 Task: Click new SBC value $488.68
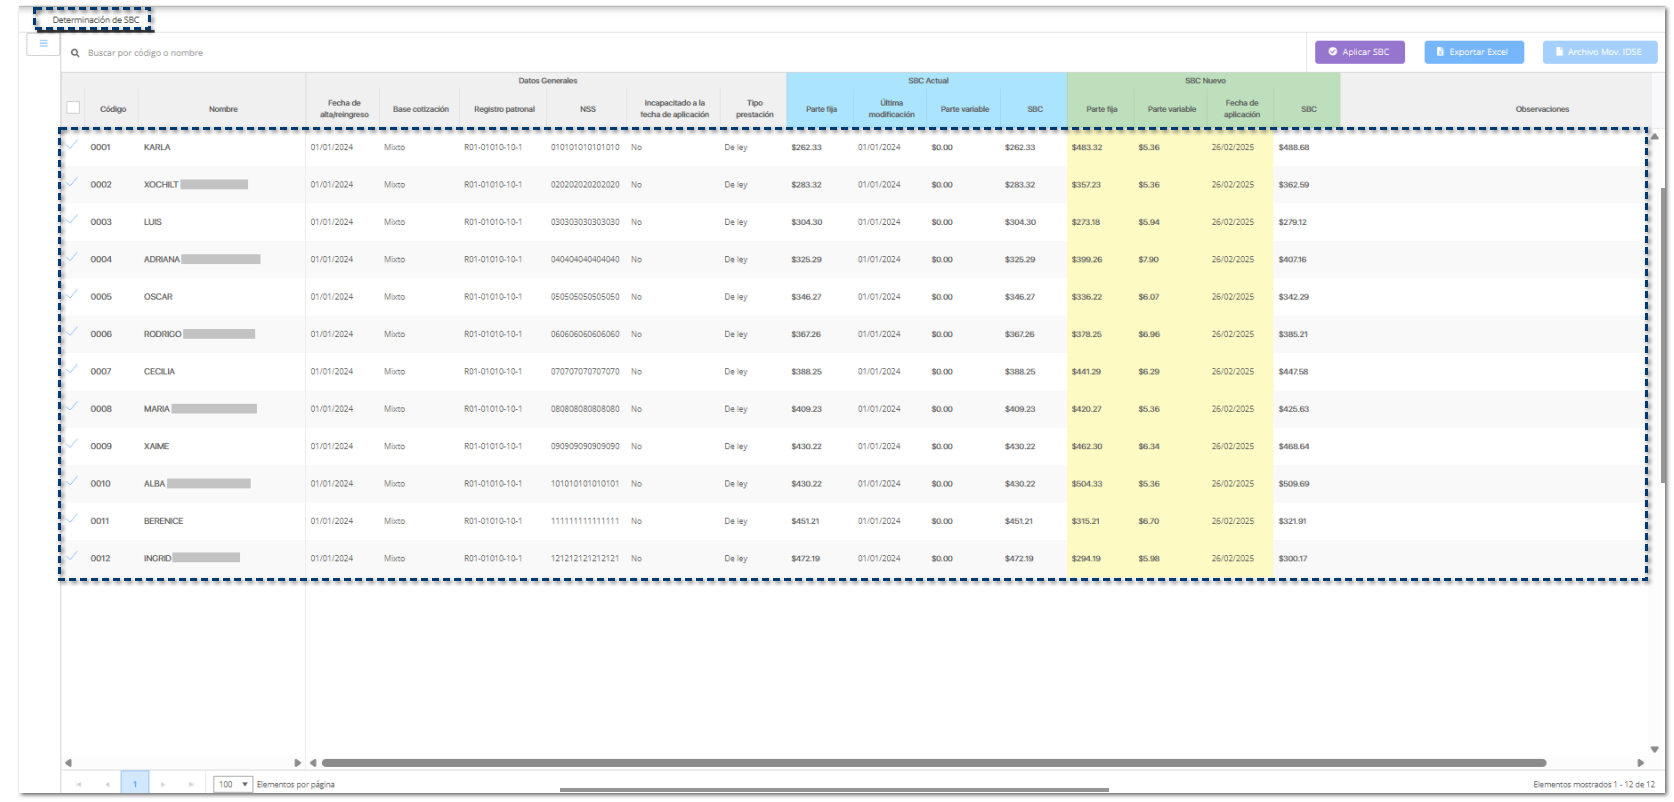(x=1293, y=147)
